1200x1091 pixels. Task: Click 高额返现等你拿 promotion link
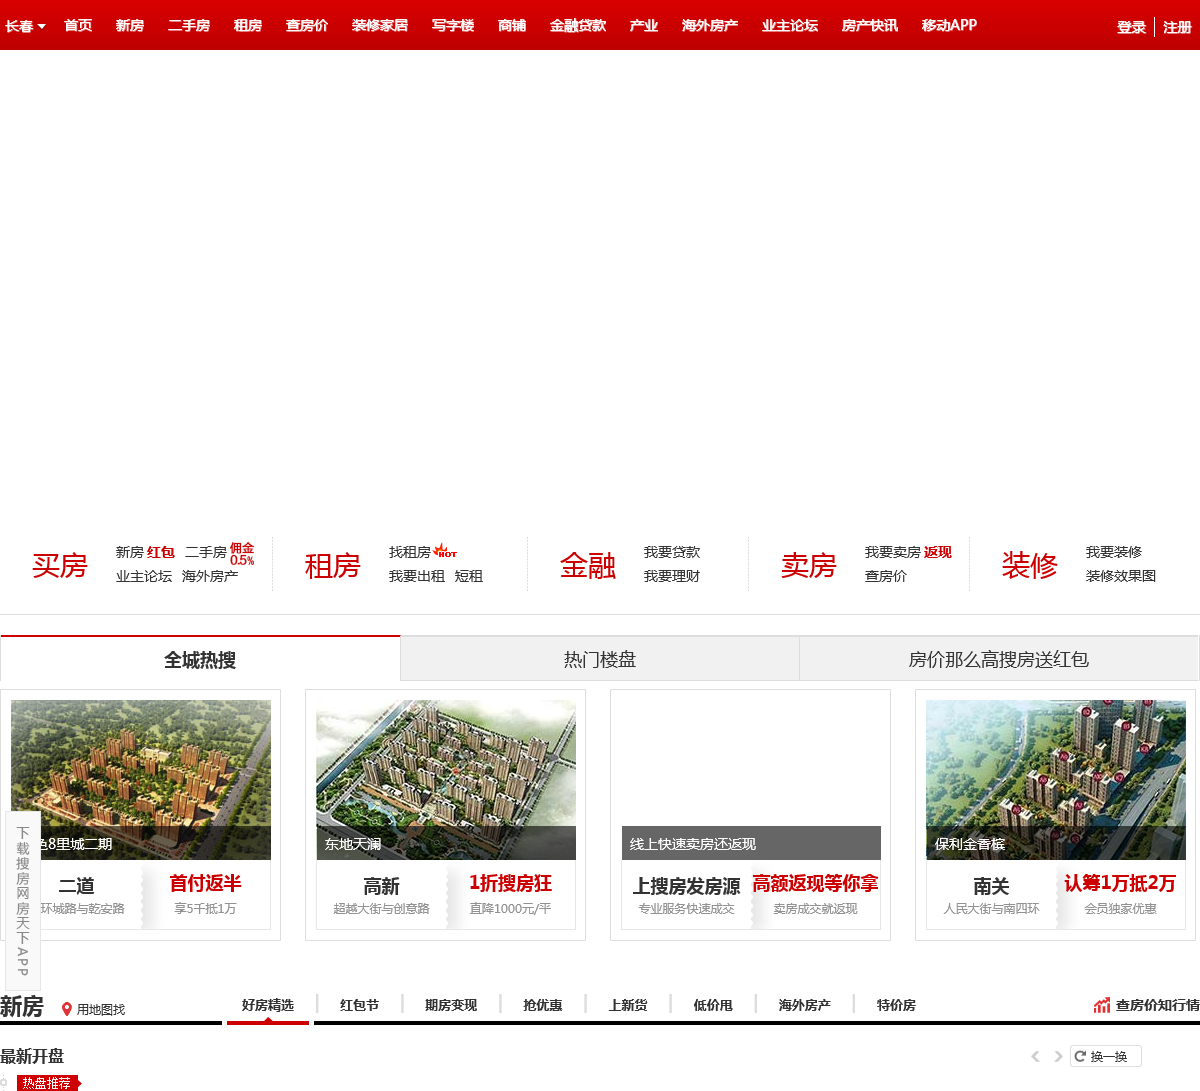[x=815, y=884]
